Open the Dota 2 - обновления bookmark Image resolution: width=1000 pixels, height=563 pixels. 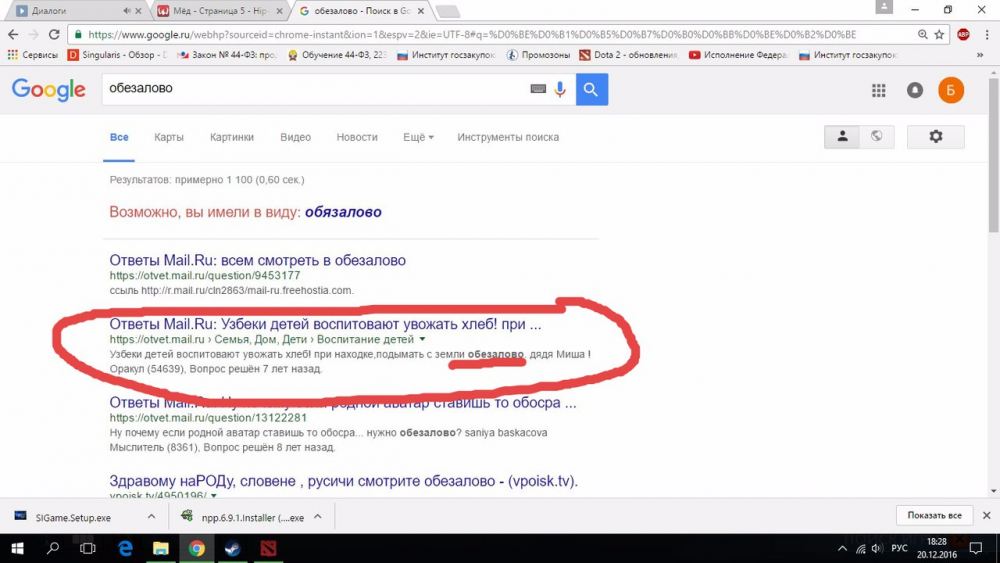628,55
